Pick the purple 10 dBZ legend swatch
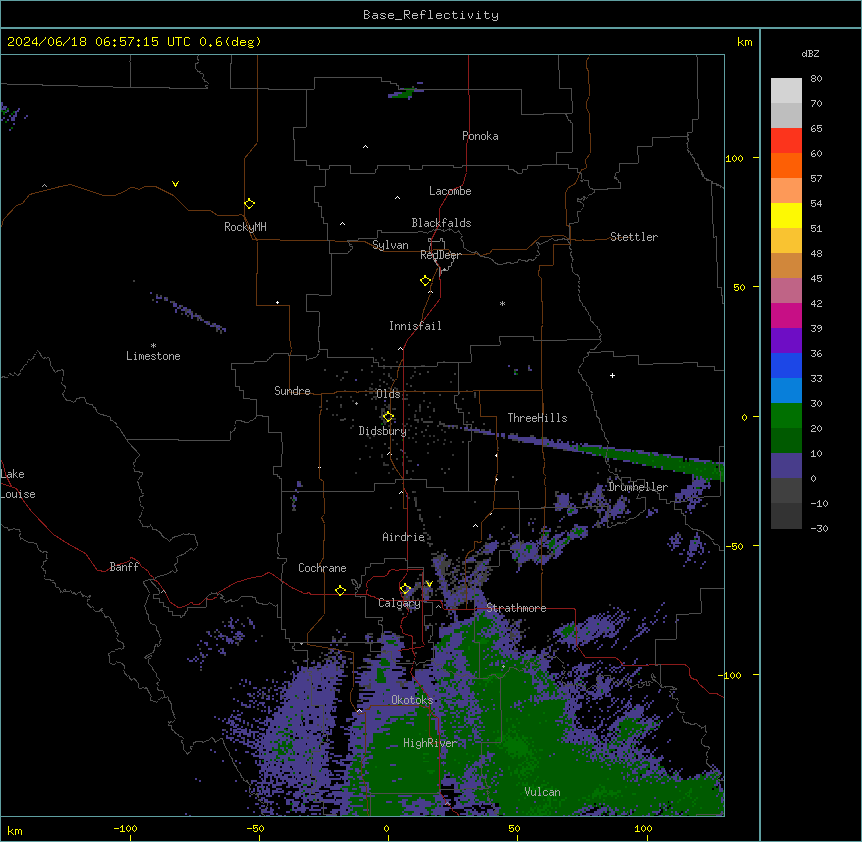This screenshot has height=842, width=862. pos(786,466)
